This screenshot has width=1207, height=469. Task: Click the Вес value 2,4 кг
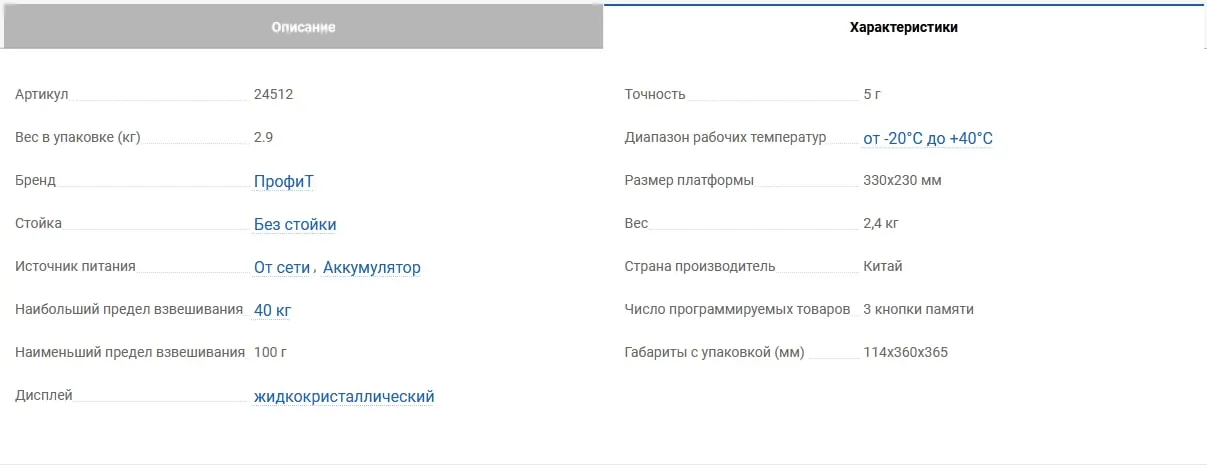(x=879, y=223)
